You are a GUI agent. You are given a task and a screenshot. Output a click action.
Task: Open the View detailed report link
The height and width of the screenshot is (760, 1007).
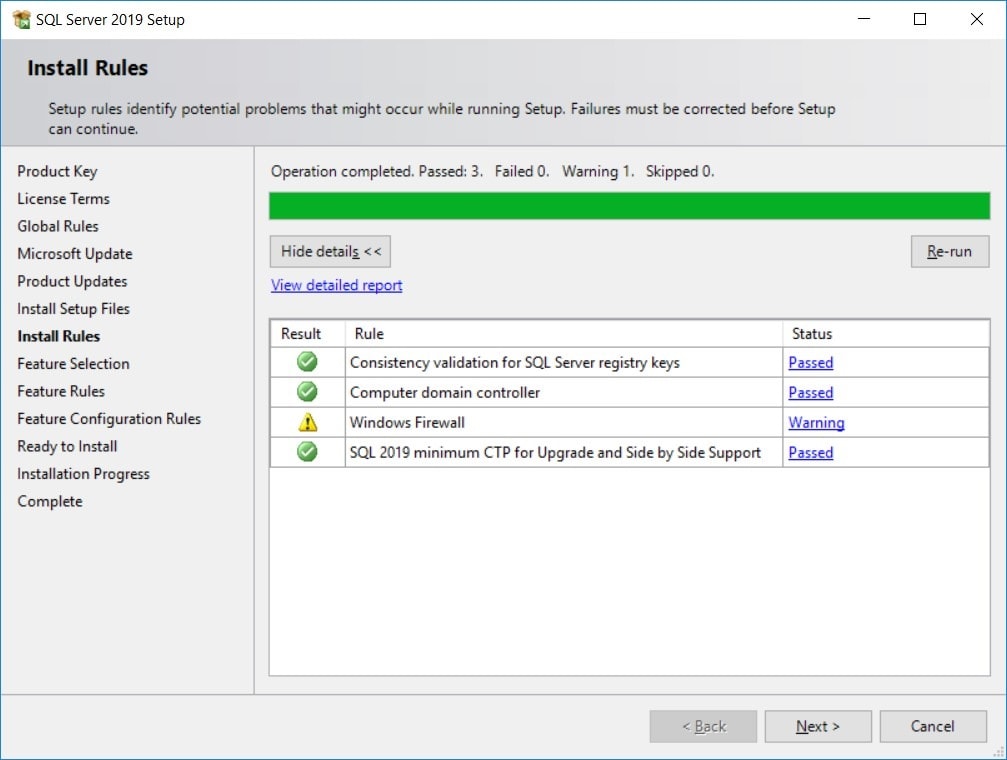click(x=336, y=285)
